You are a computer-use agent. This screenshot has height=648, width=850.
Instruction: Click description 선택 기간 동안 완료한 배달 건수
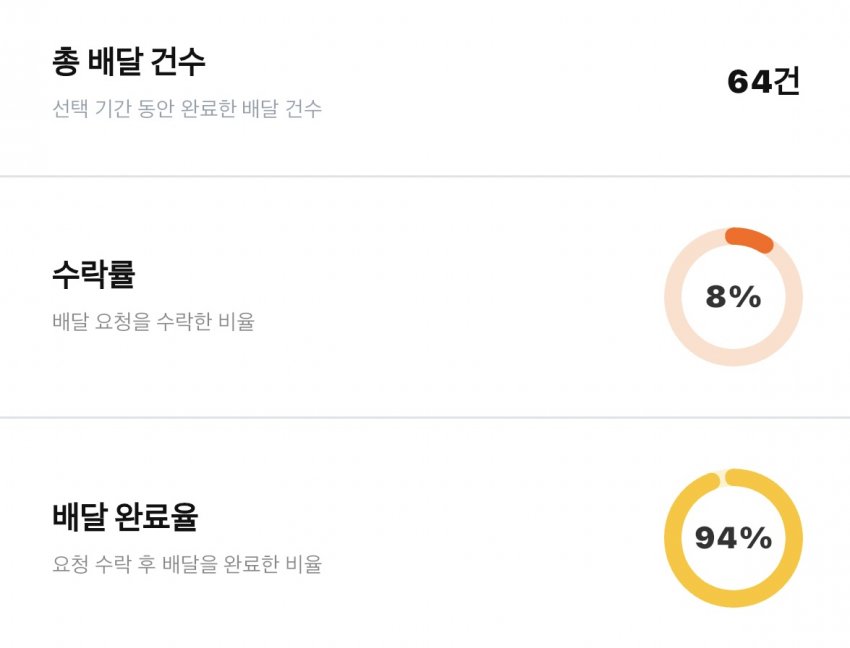pyautogui.click(x=187, y=108)
